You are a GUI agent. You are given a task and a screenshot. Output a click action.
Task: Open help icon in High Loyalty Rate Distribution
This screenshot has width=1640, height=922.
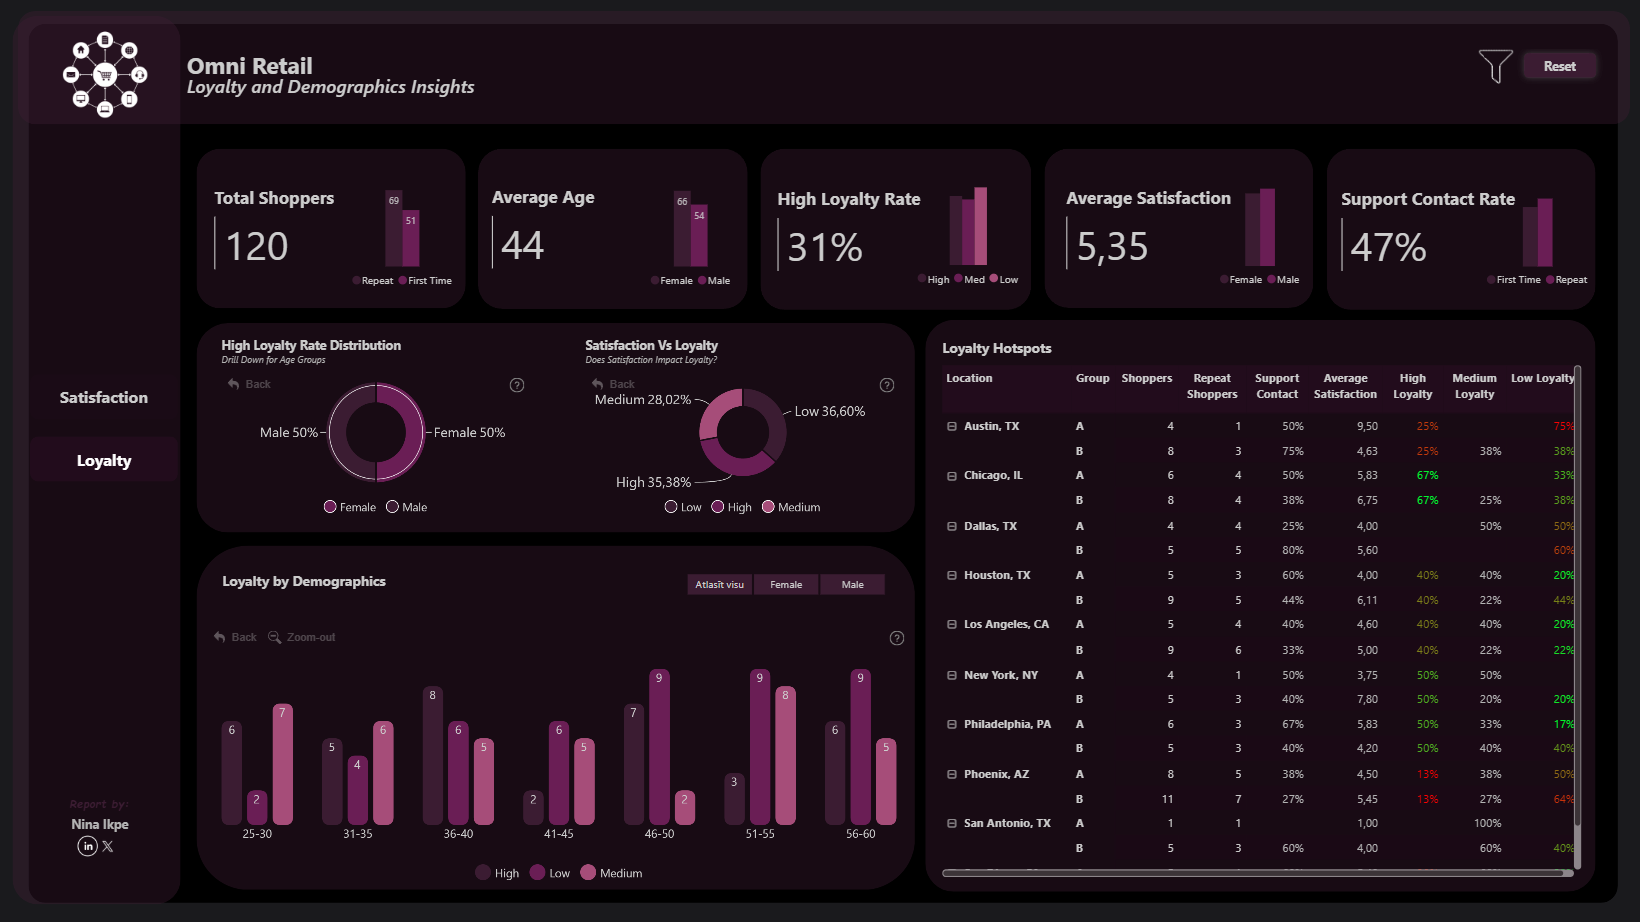517,385
